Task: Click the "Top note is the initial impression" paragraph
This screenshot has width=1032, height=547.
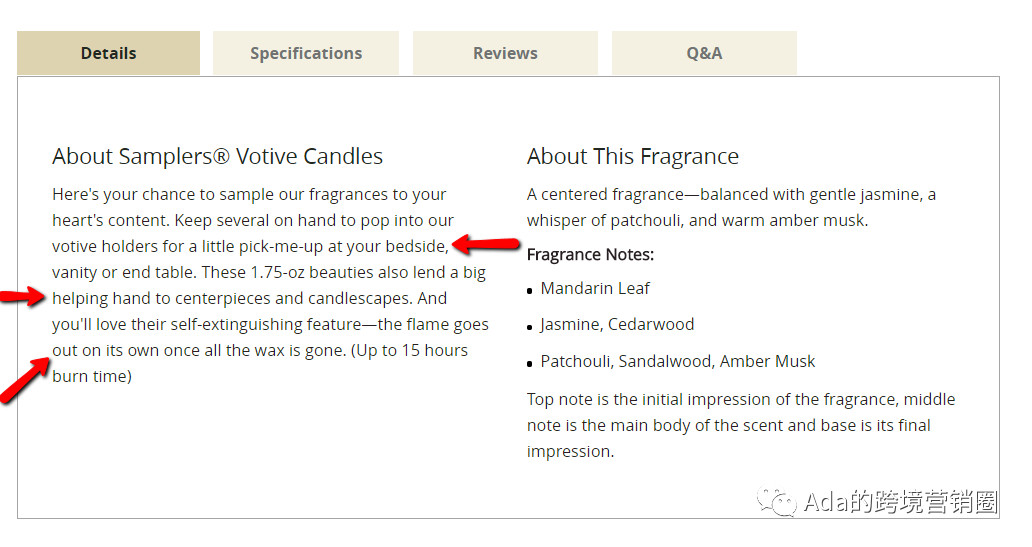Action: coord(741,425)
